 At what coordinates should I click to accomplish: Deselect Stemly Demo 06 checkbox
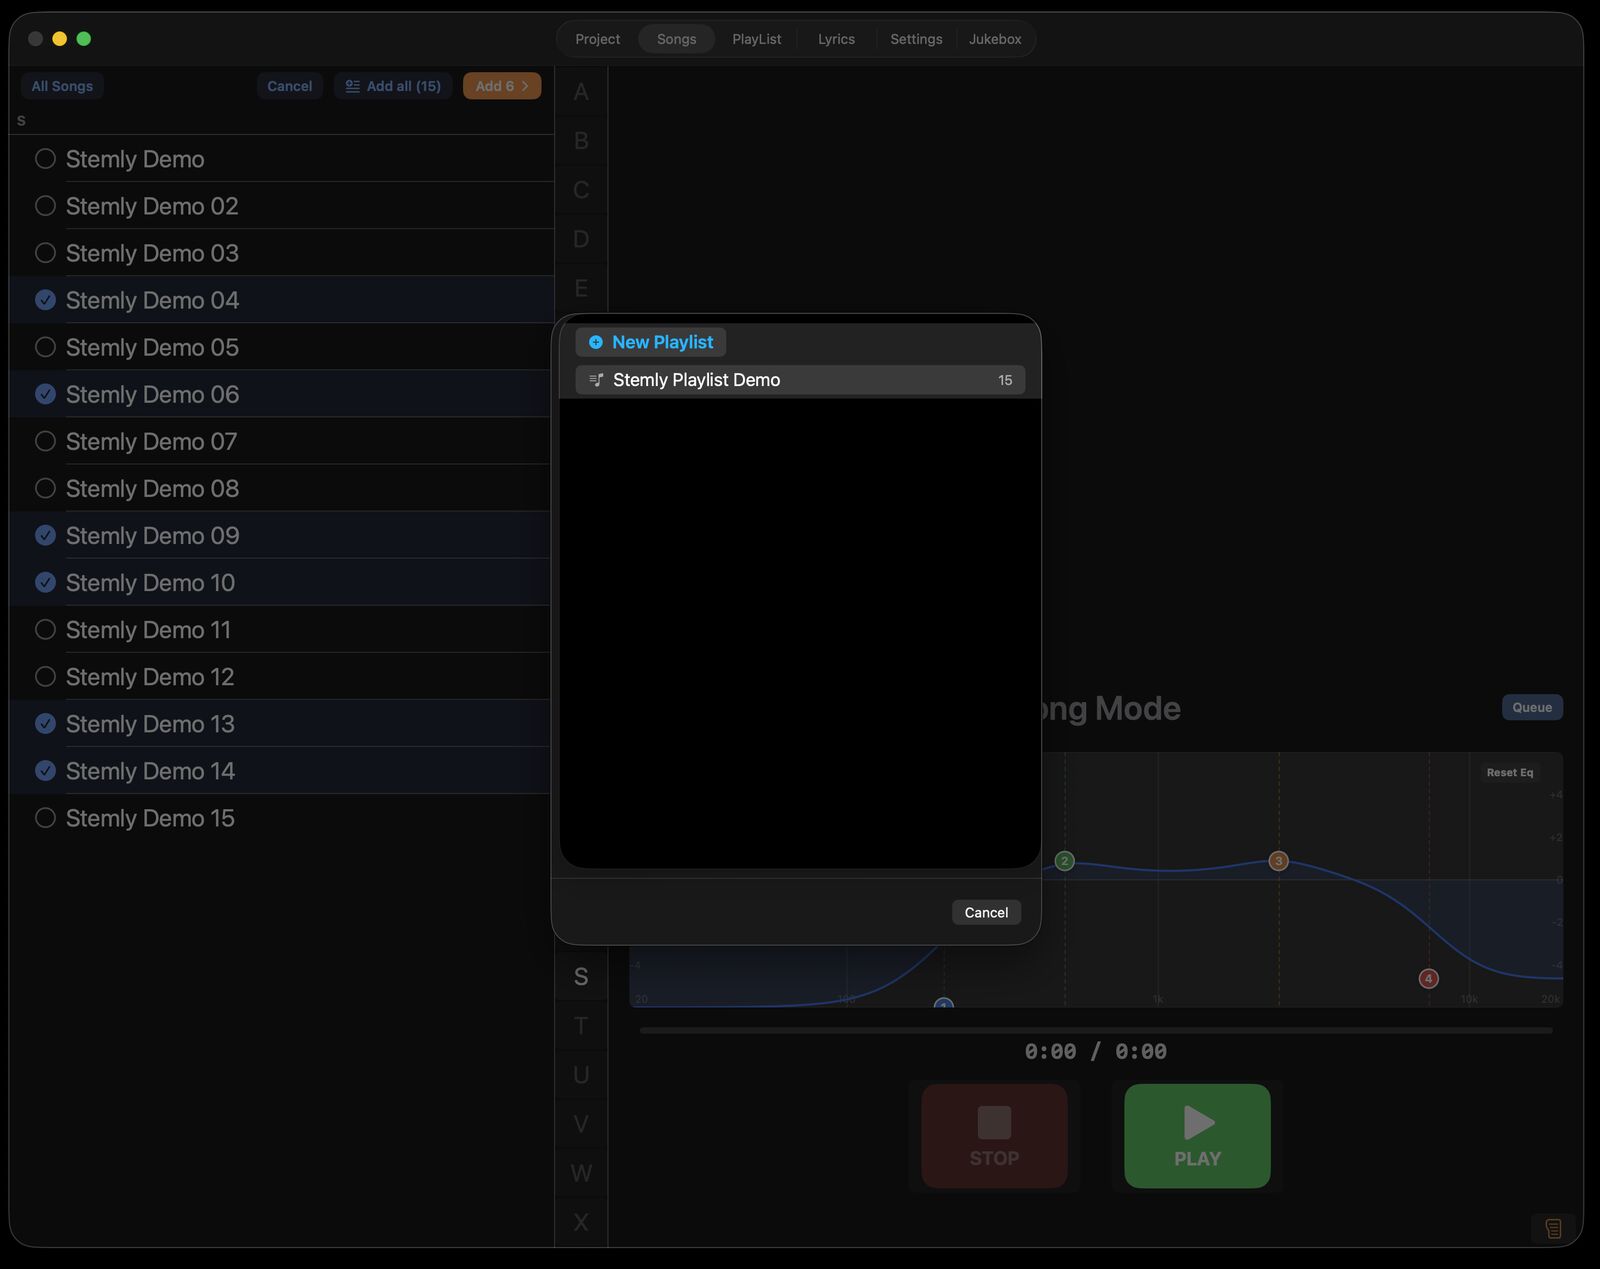click(x=45, y=394)
